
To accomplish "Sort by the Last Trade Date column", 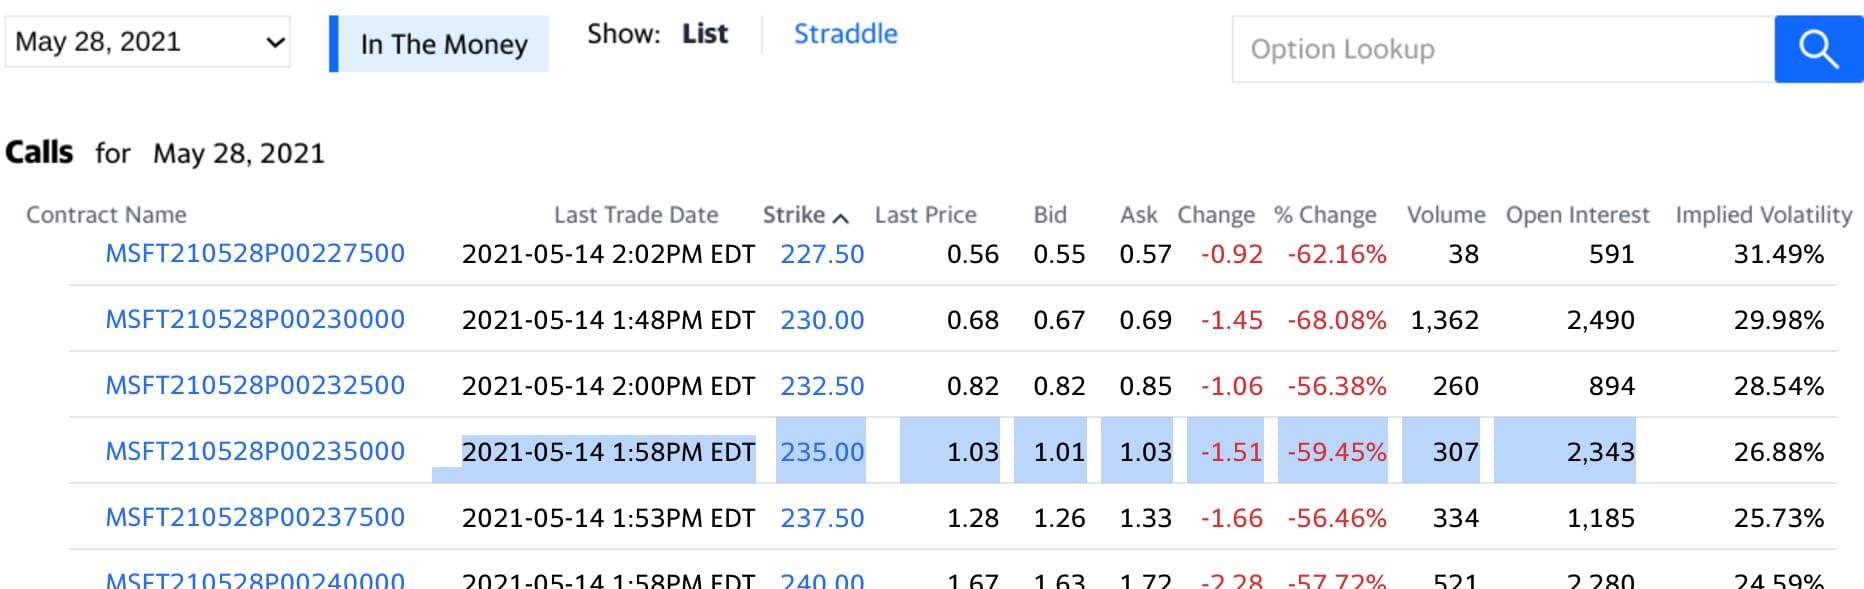I will click(x=637, y=214).
